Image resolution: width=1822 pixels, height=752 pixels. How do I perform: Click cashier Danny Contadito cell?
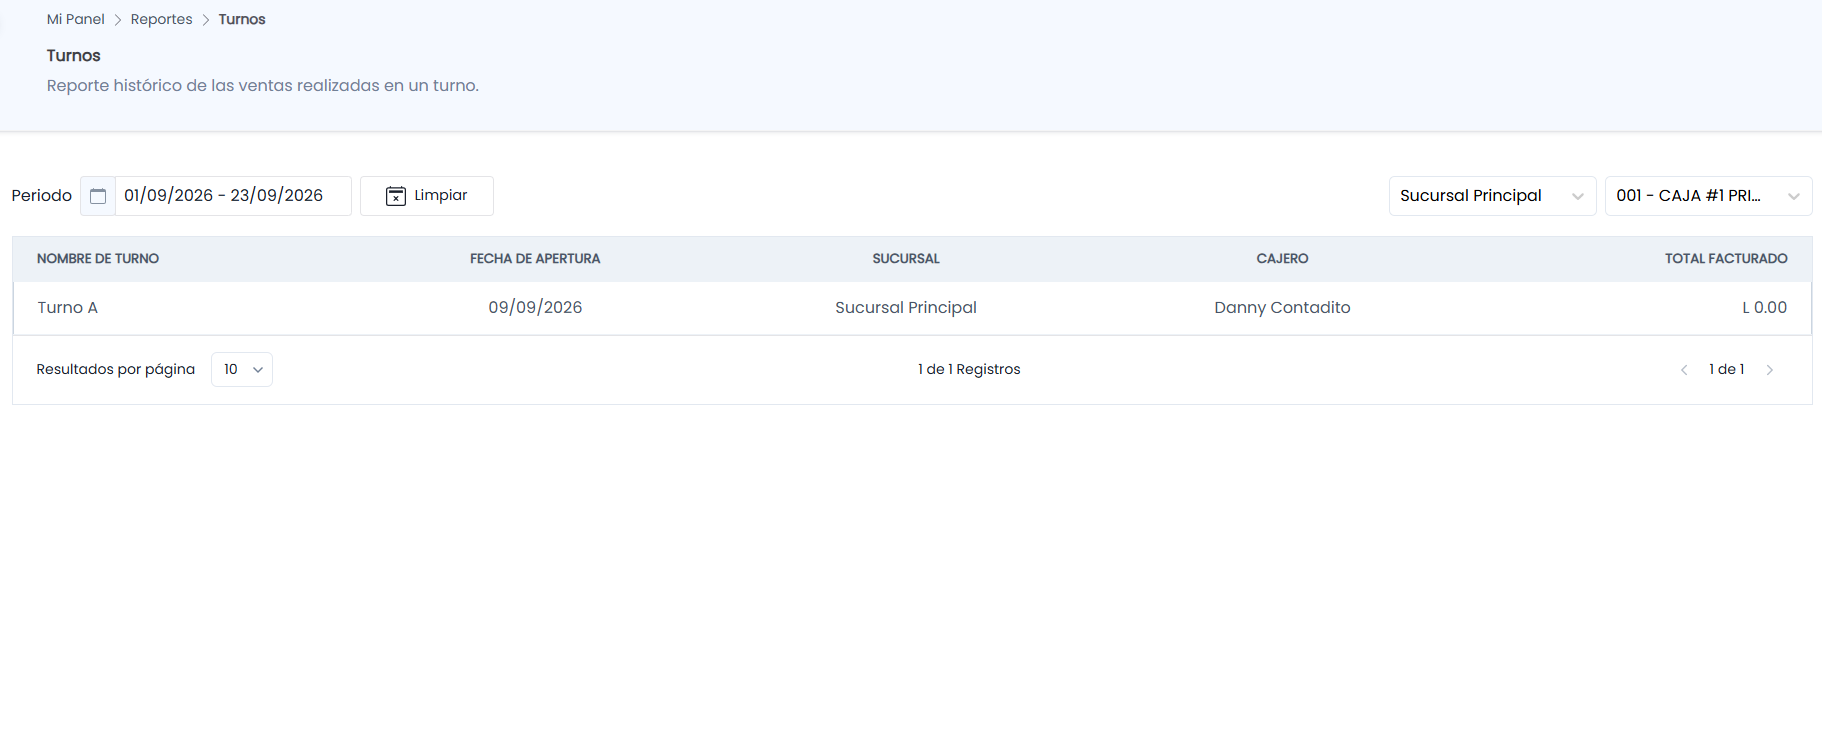pyautogui.click(x=1282, y=308)
